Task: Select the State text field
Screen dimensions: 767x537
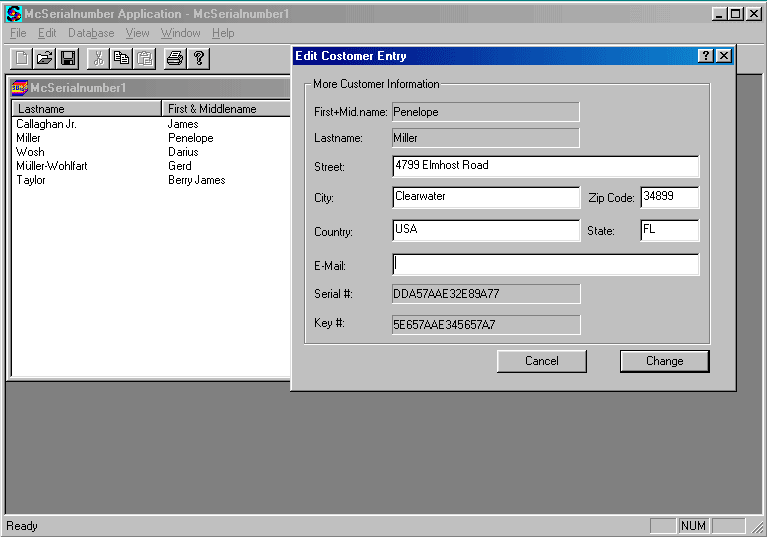Action: [x=669, y=230]
